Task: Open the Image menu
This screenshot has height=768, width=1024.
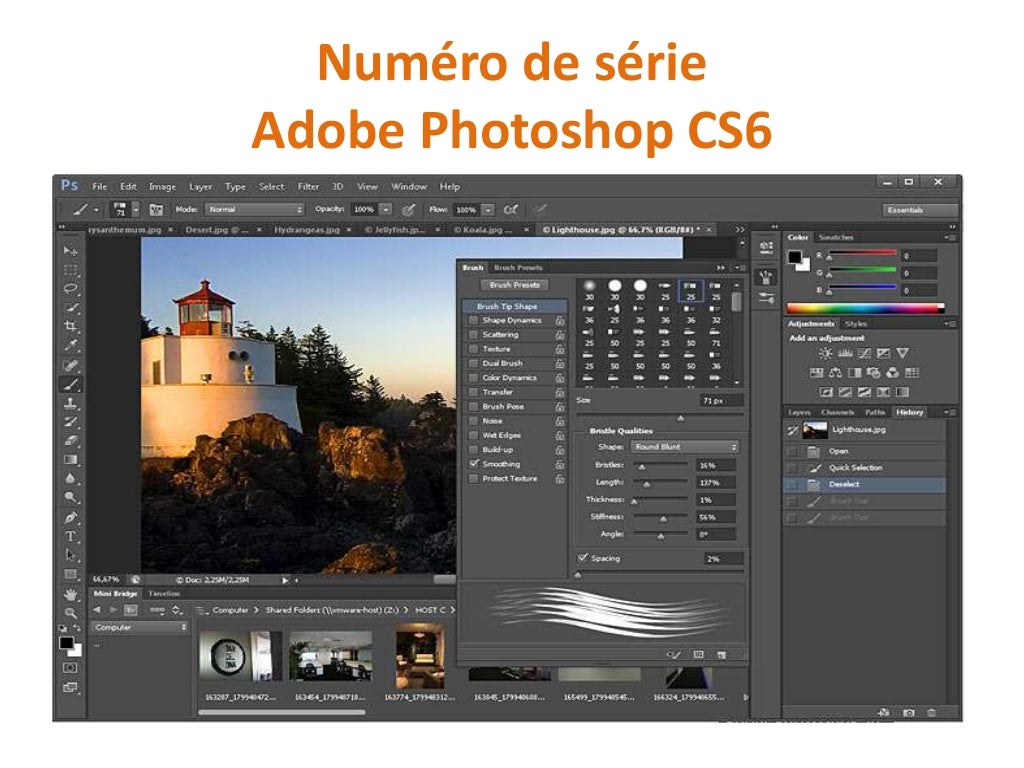Action: pyautogui.click(x=163, y=187)
